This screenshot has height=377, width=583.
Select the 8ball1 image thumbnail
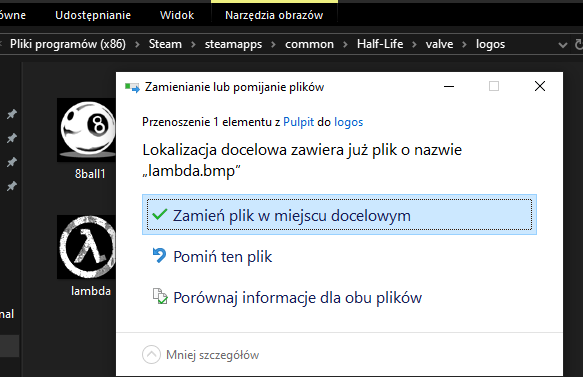tap(87, 130)
